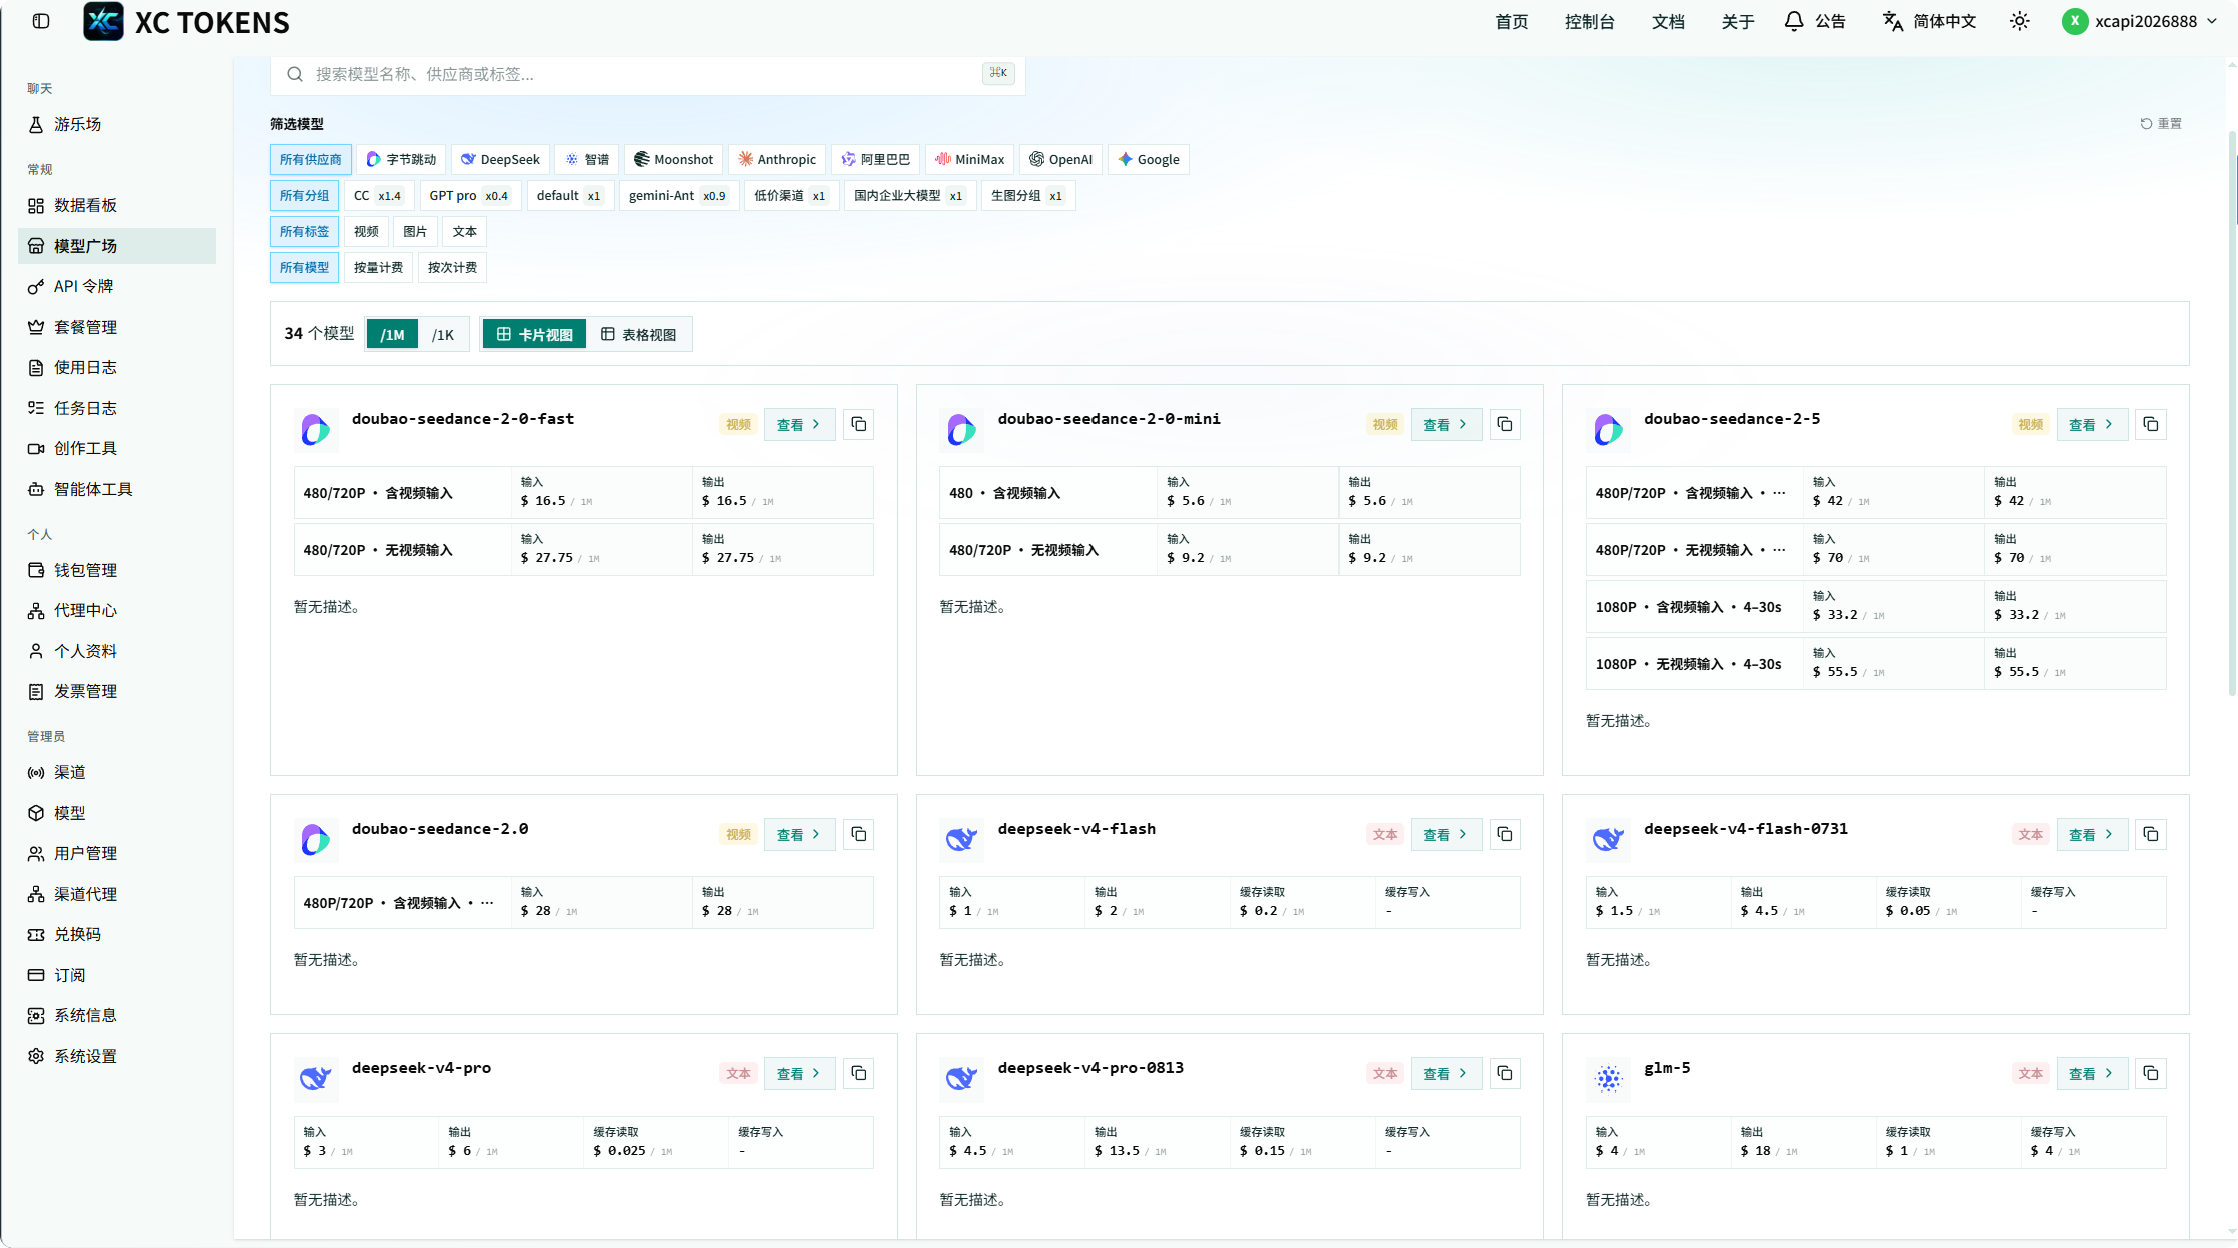Viewport: 2238px width, 1248px height.
Task: Click the 发票管理 sidebar icon
Action: pos(36,691)
